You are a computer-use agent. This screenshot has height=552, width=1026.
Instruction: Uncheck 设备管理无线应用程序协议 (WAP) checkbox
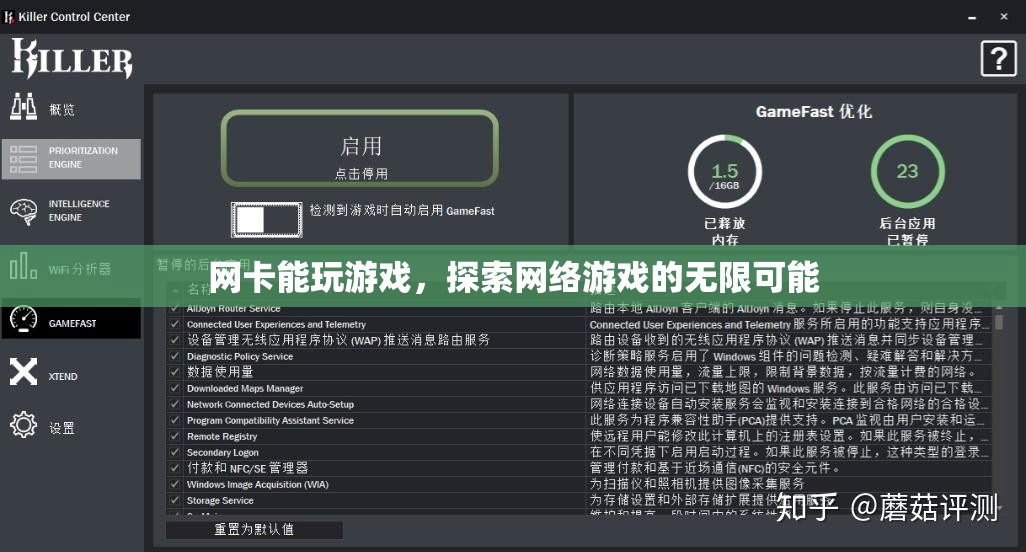[x=175, y=339]
